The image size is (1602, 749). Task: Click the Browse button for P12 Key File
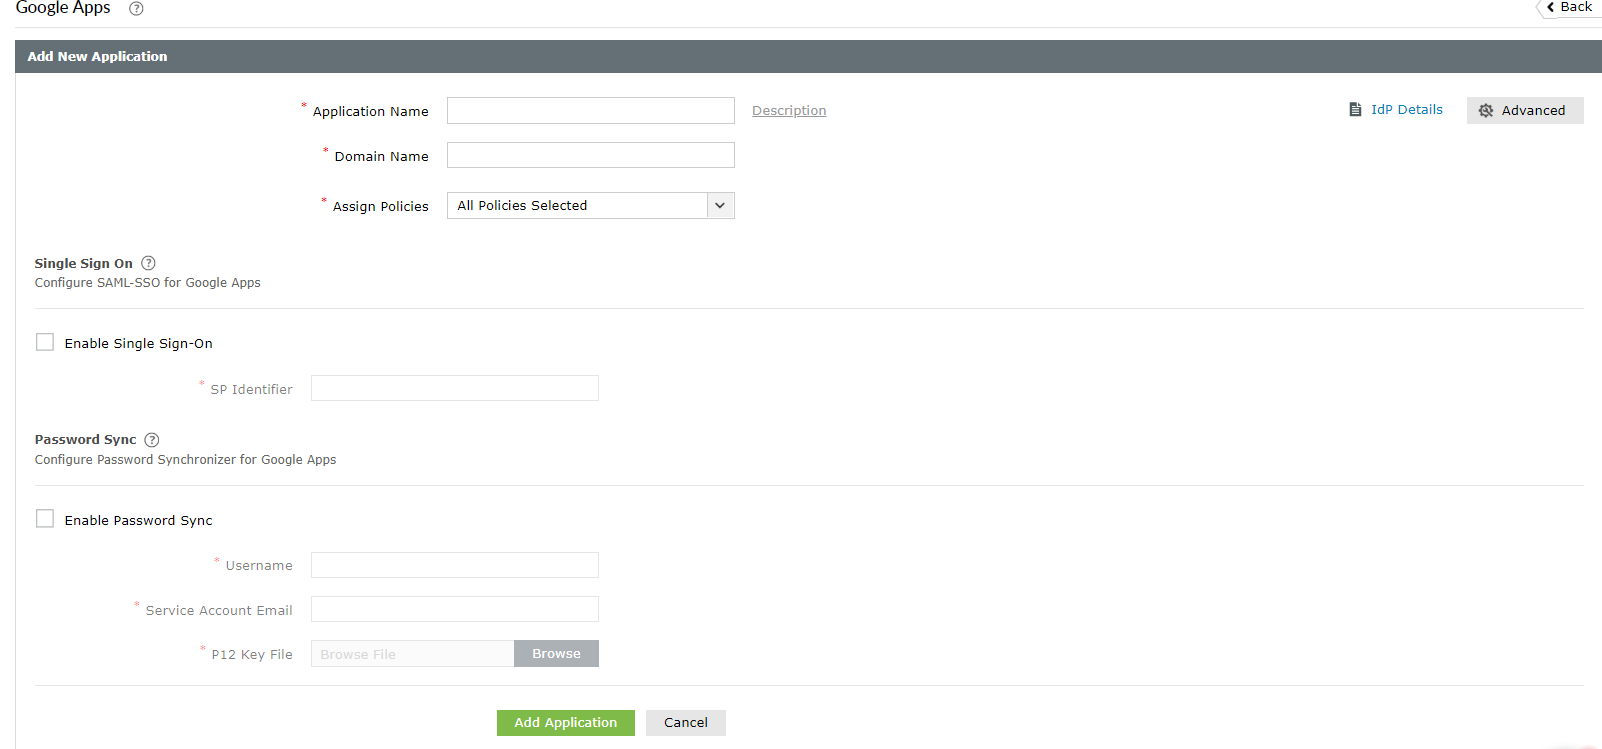[x=556, y=653]
